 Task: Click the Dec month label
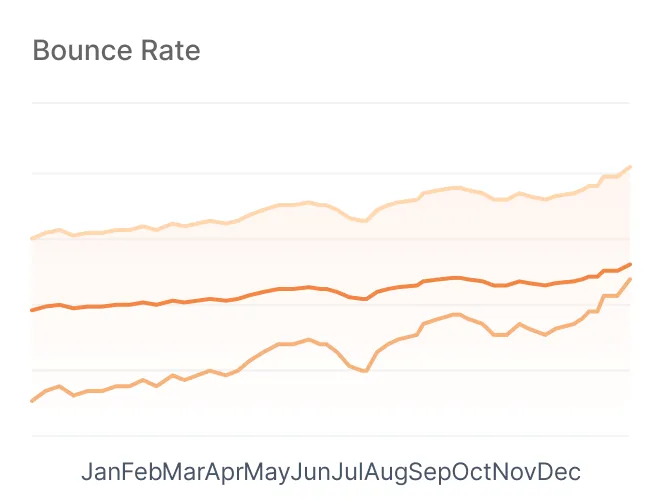(560, 471)
